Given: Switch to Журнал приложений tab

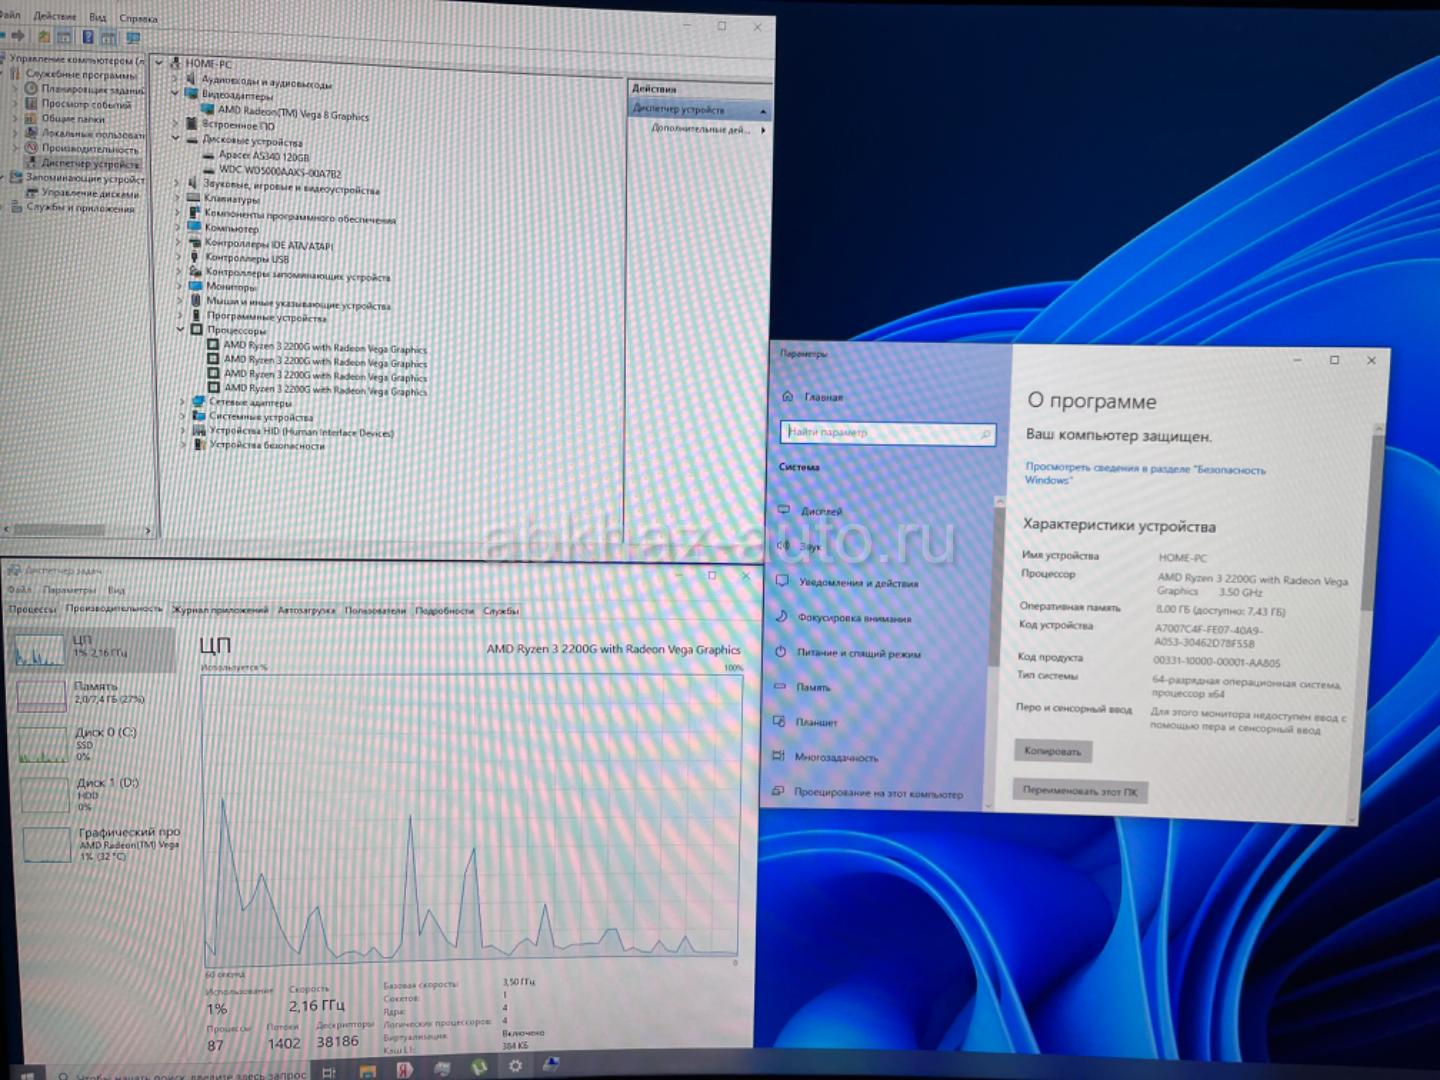Looking at the screenshot, I should [220, 609].
